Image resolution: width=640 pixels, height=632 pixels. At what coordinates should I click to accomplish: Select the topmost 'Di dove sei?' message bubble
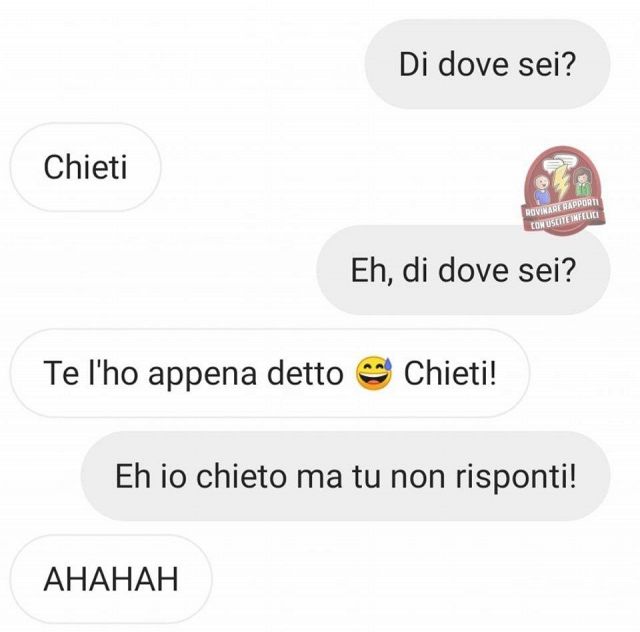pos(487,65)
